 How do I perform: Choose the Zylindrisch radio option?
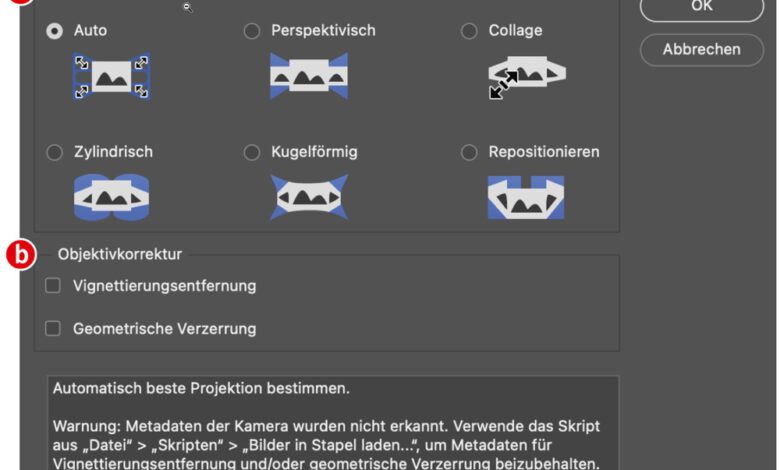54,153
